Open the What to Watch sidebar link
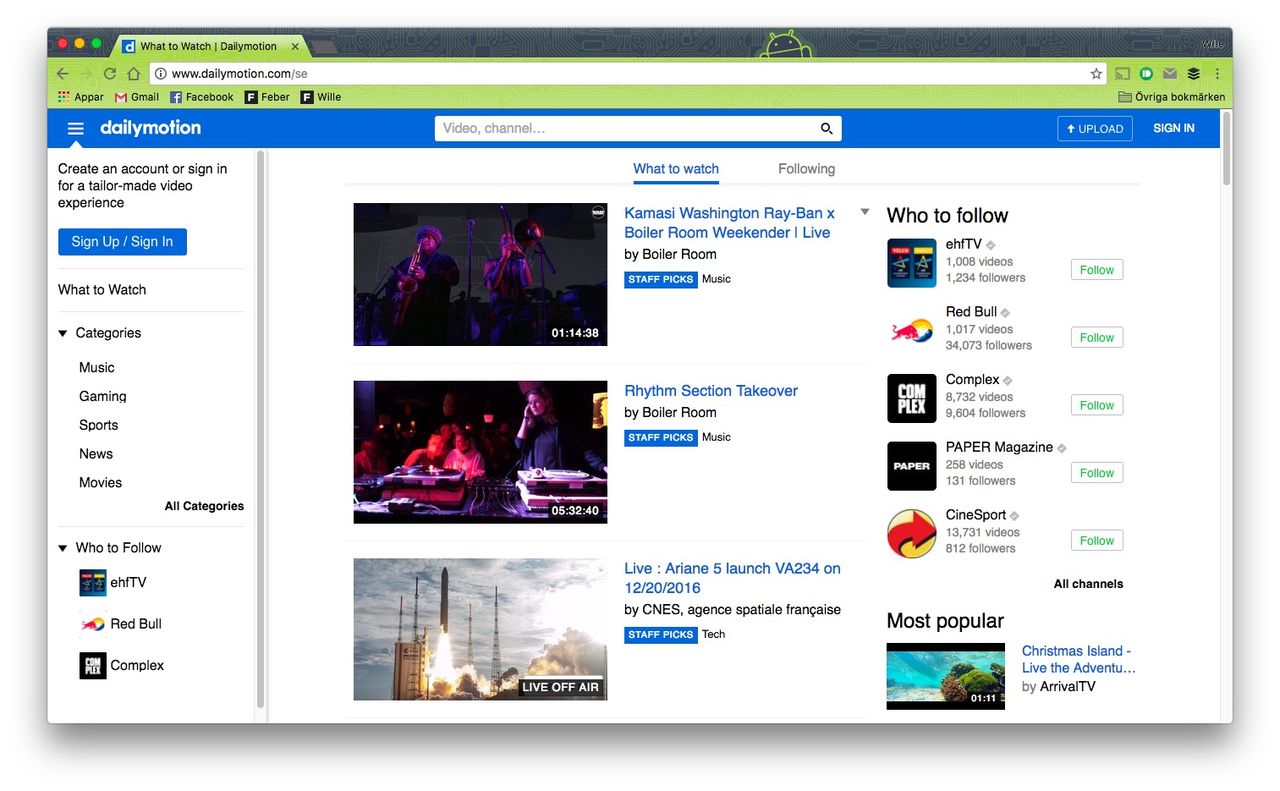 [x=102, y=290]
